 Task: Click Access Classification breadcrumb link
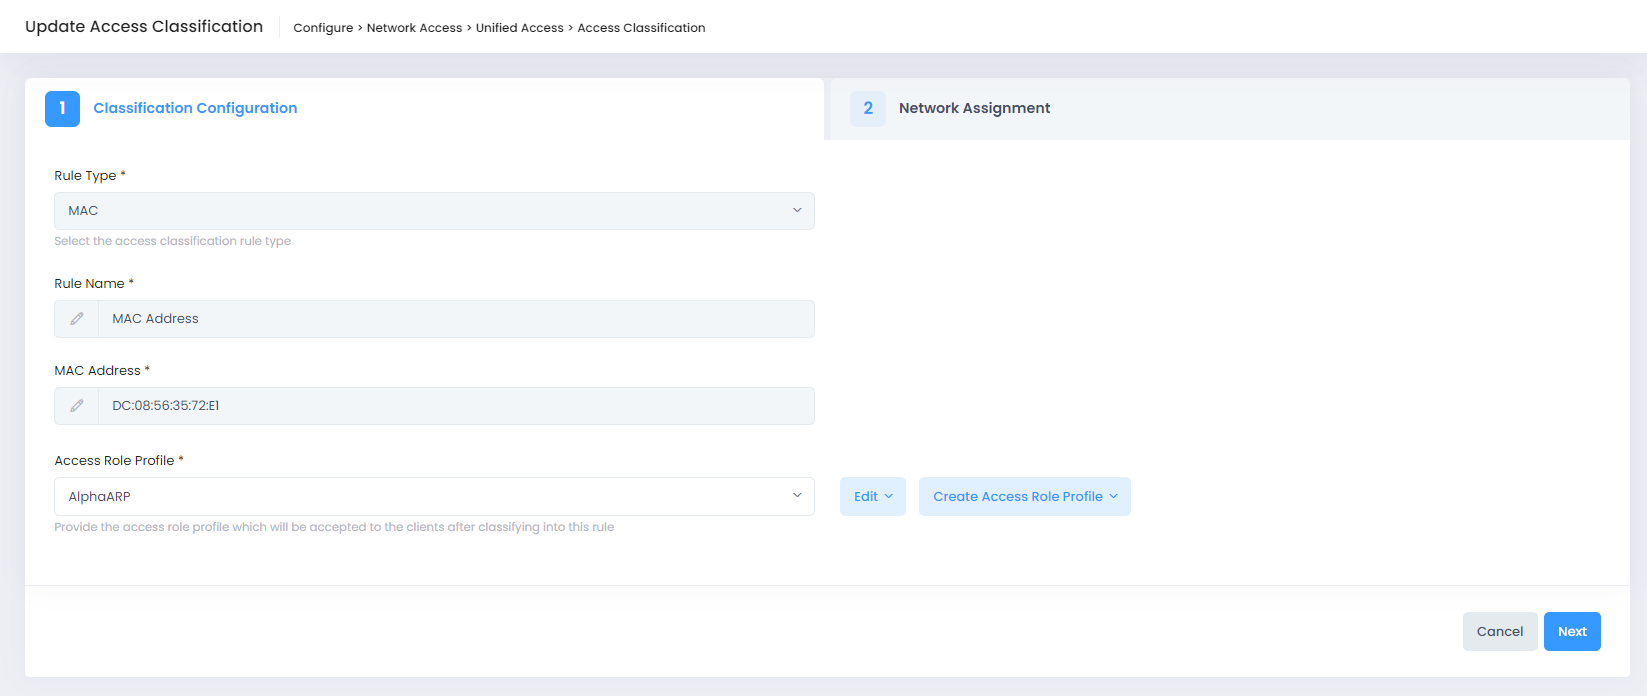641,28
